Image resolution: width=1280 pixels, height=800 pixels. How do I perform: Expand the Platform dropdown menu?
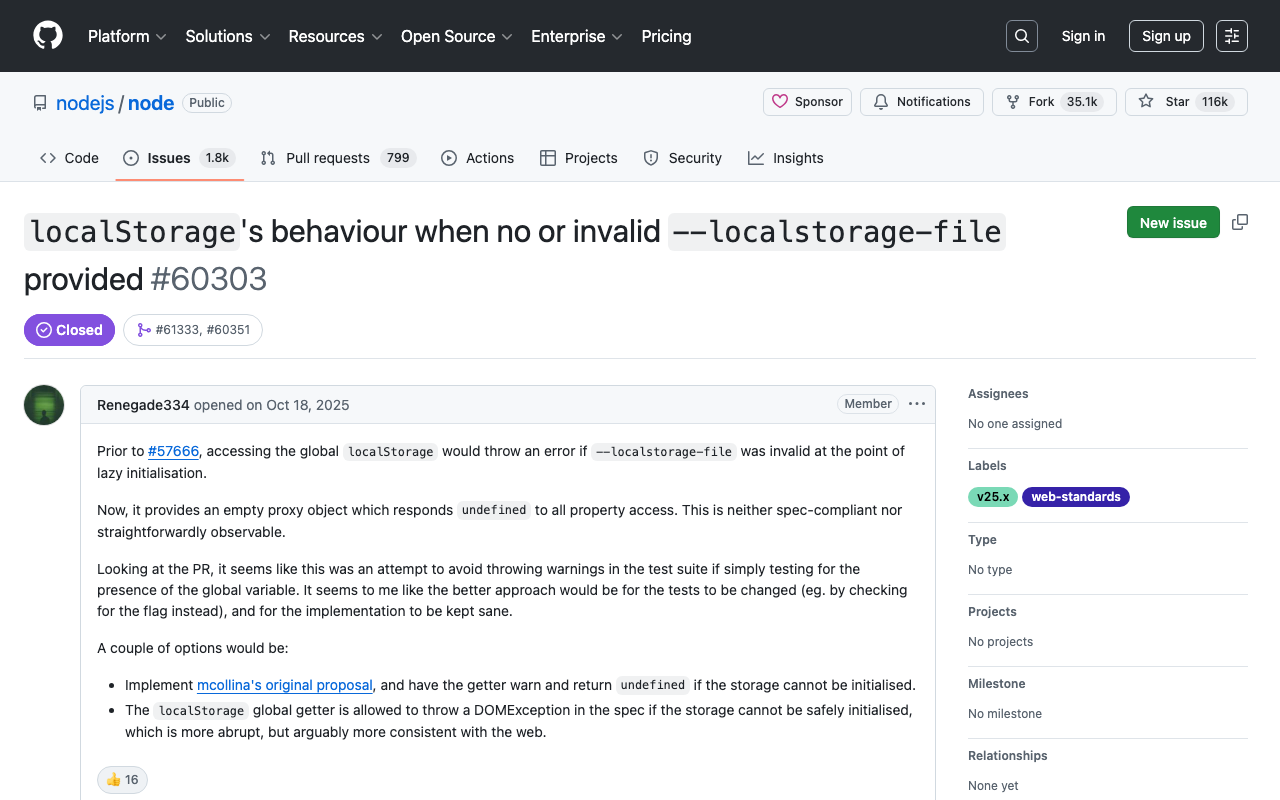point(127,36)
